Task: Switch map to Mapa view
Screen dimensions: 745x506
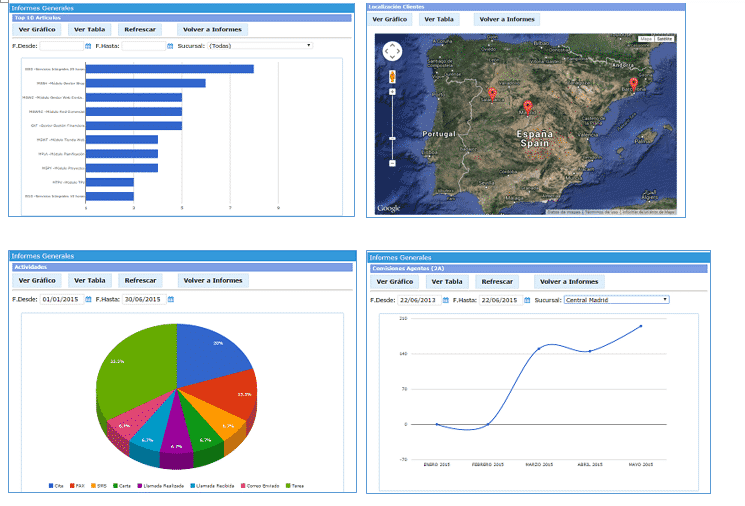Action: coord(646,39)
